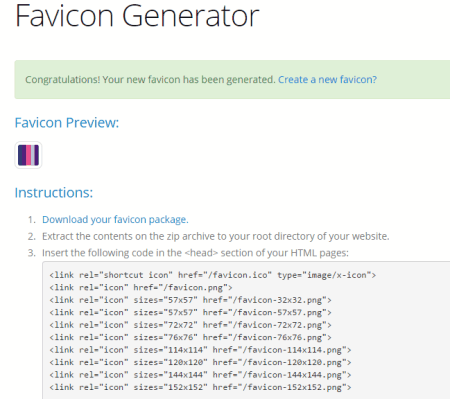
Task: Click the favicon-57x57.png code line
Action: pyautogui.click(x=190, y=312)
